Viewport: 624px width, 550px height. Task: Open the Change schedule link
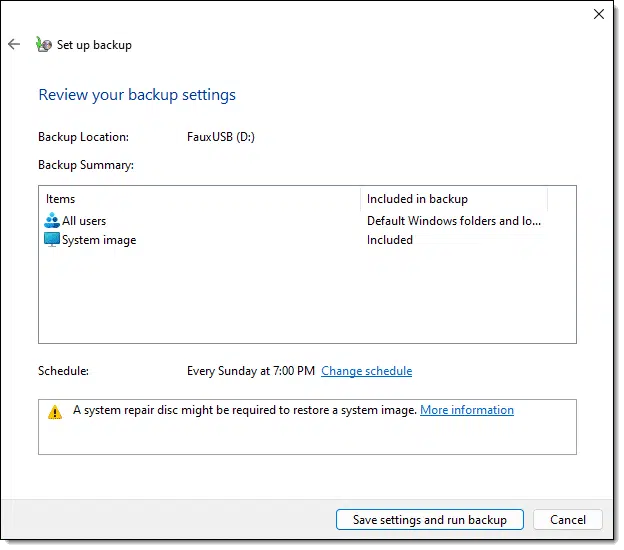(x=367, y=371)
